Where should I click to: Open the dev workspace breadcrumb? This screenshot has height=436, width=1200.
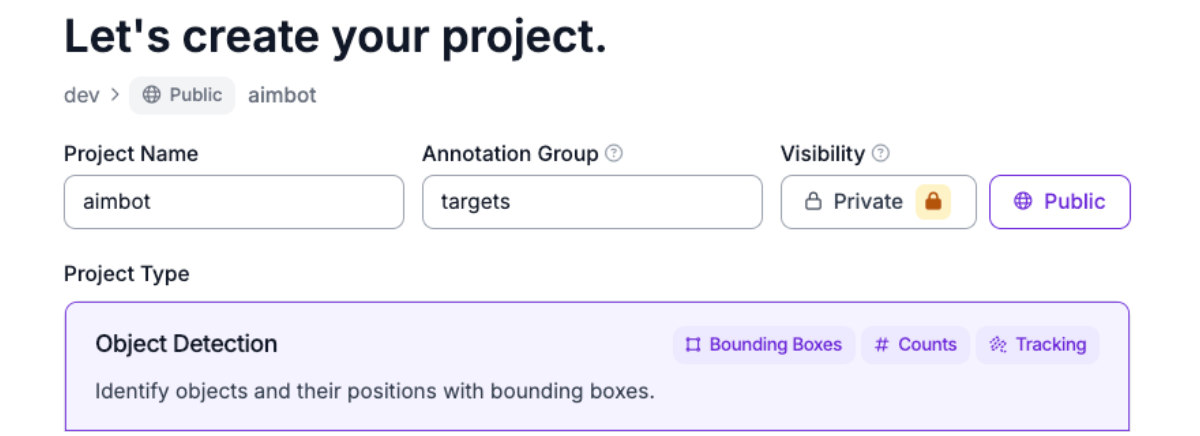pos(81,95)
